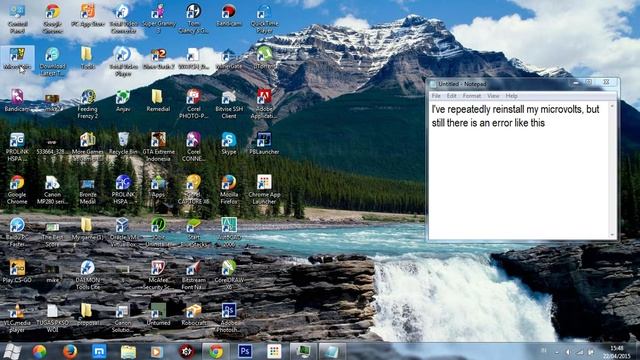
Task: Select the Recycle Bin on the desktop
Action: [123, 143]
